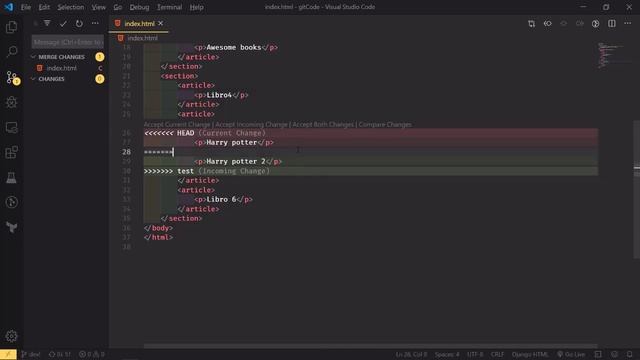Open the View menu
Viewport: 640px width, 360px height.
coord(98,7)
